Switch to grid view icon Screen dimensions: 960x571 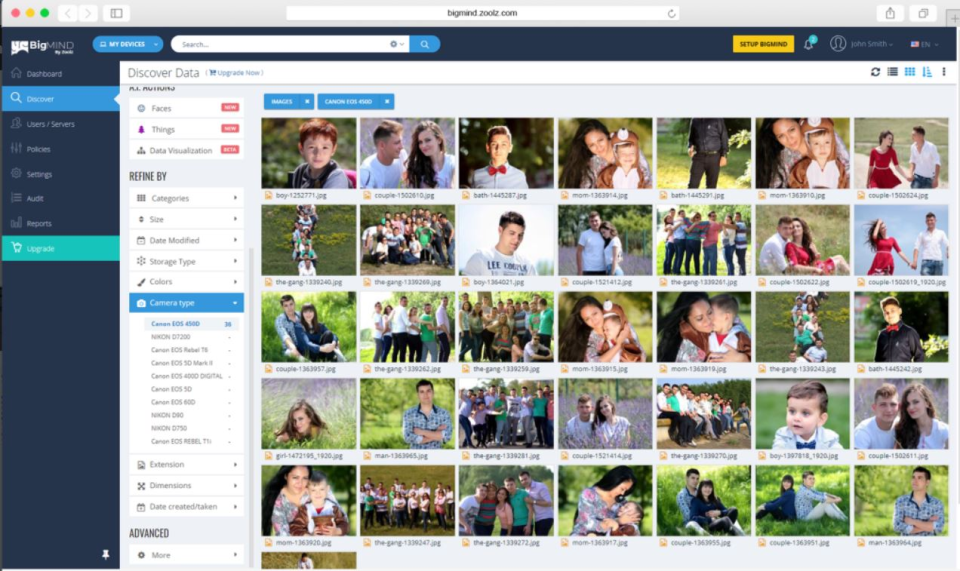[x=910, y=72]
